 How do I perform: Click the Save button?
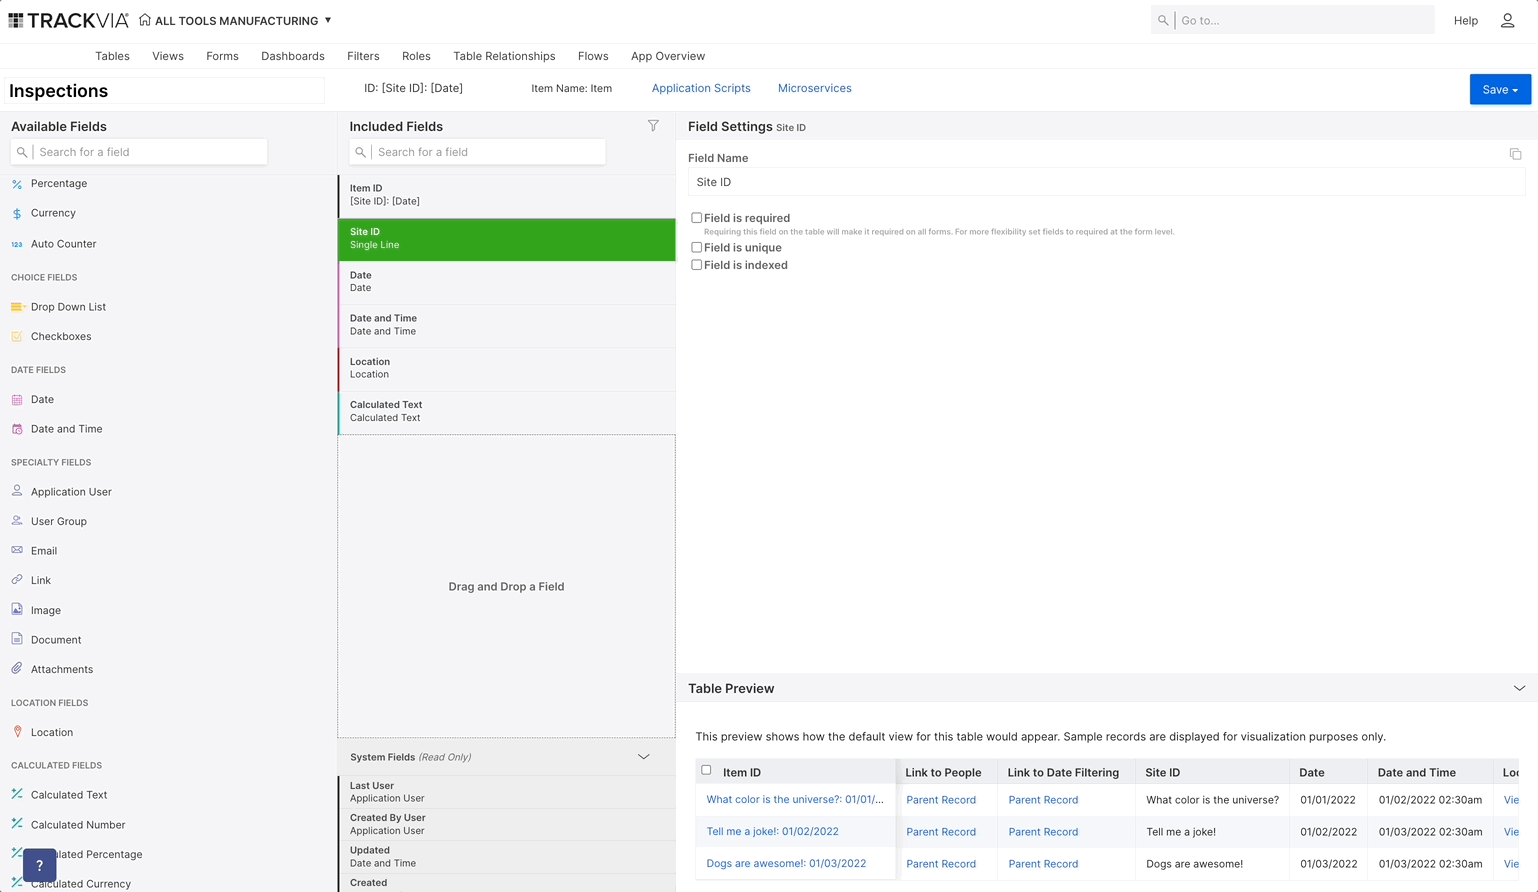pyautogui.click(x=1500, y=89)
